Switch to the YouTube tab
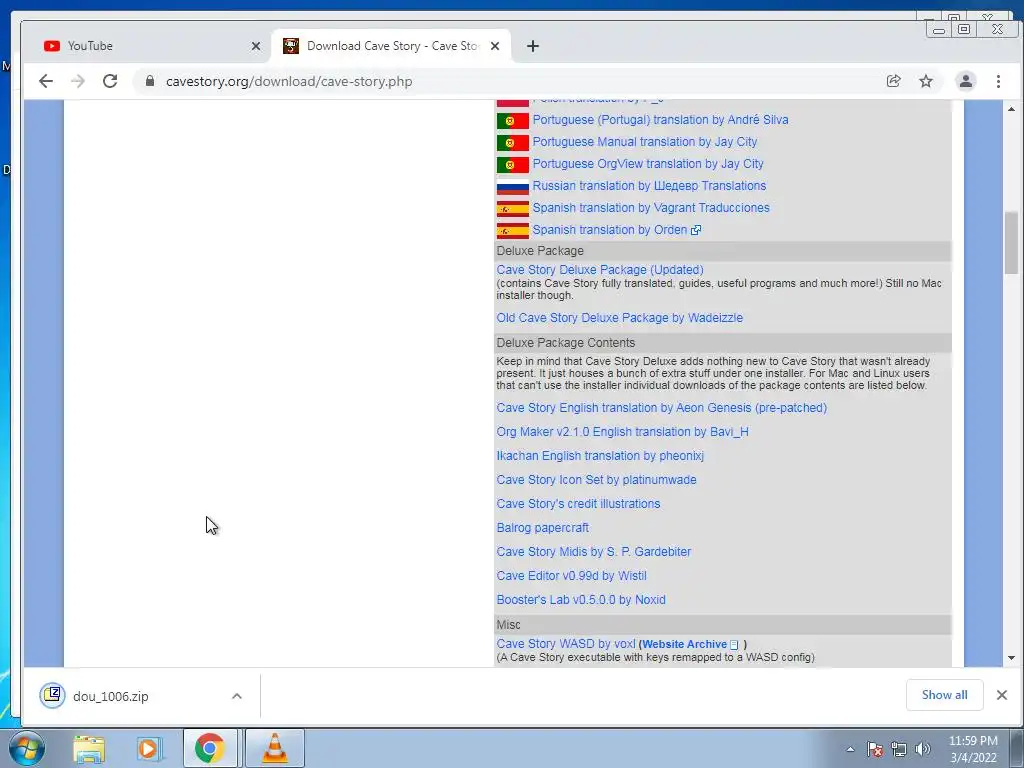 [x=147, y=46]
